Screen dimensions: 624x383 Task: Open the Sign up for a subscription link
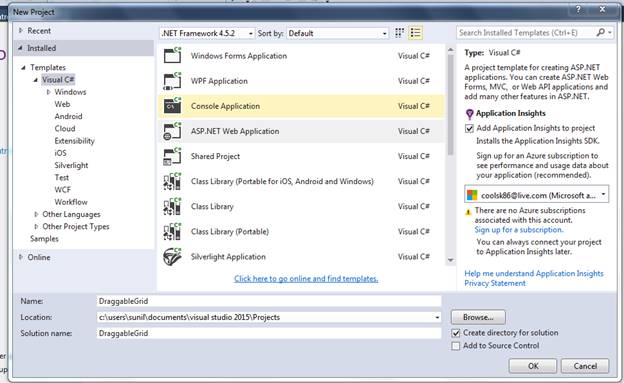tap(519, 230)
